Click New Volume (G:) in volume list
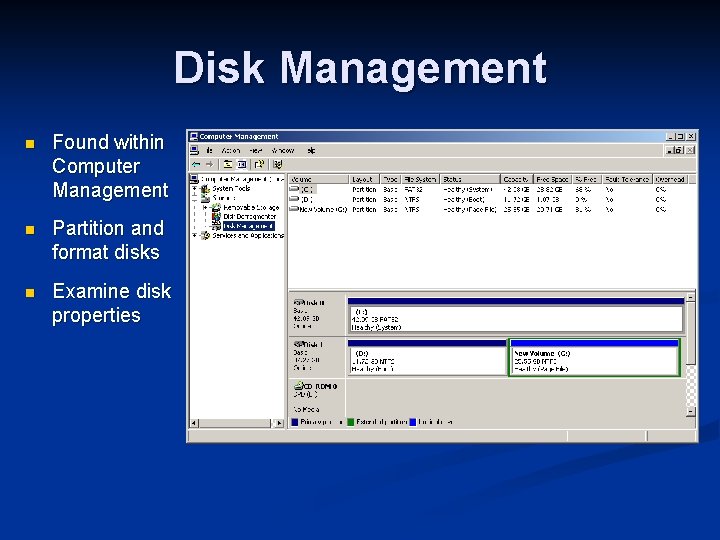Screen dimensions: 720x540 pyautogui.click(x=323, y=209)
